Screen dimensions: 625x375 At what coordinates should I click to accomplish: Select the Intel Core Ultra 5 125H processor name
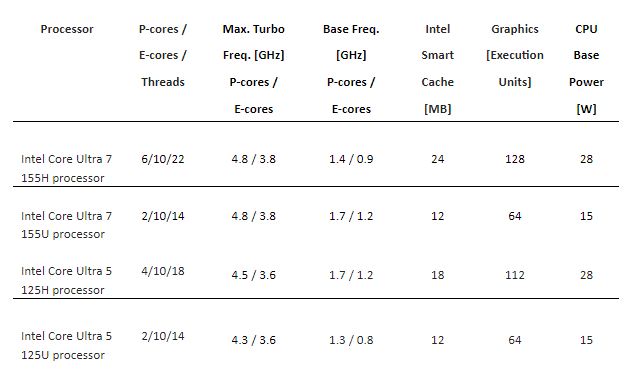pos(67,280)
